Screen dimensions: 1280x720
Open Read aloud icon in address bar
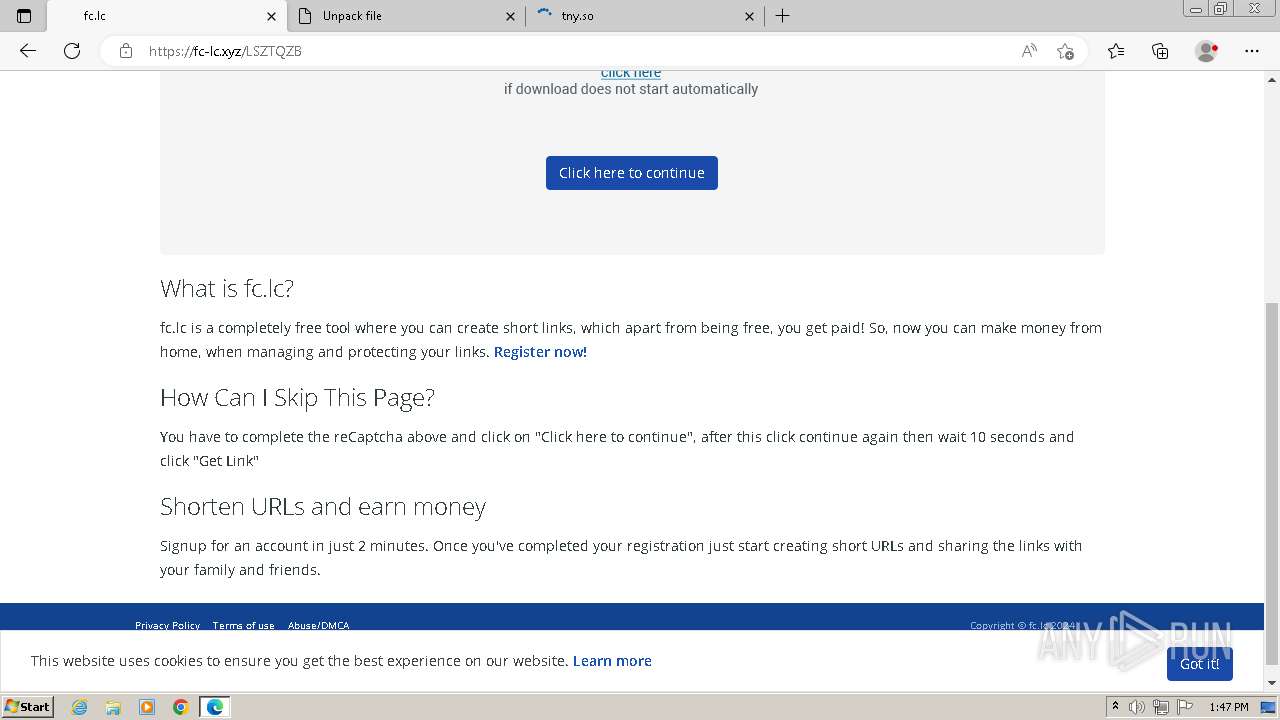point(1029,51)
